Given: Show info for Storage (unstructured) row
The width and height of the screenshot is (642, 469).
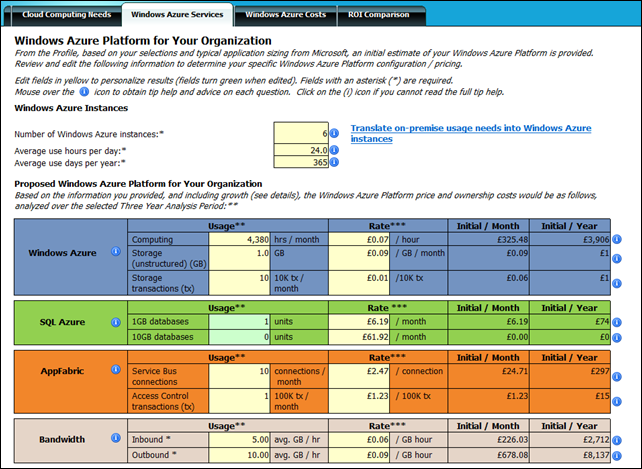Looking at the screenshot, I should (x=617, y=258).
